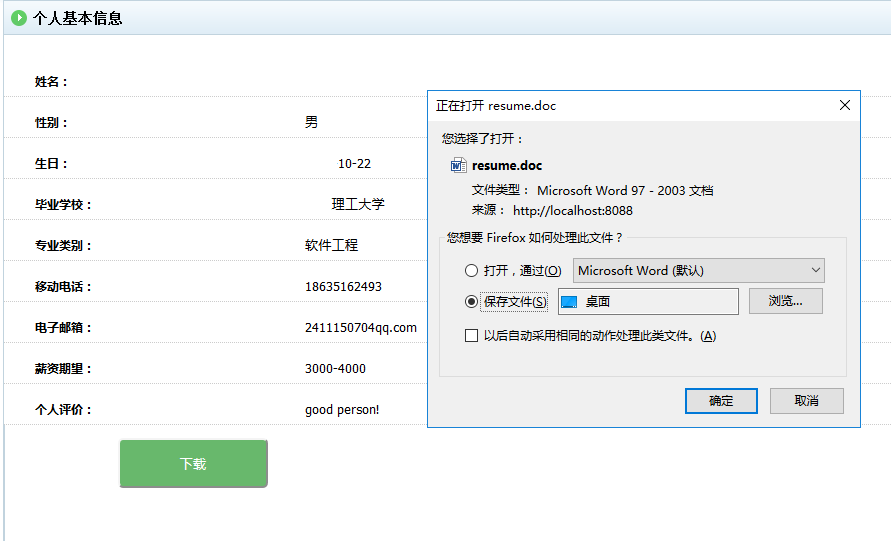The width and height of the screenshot is (891, 541).
Task: Click the 生日： label
Action: [x=51, y=164]
